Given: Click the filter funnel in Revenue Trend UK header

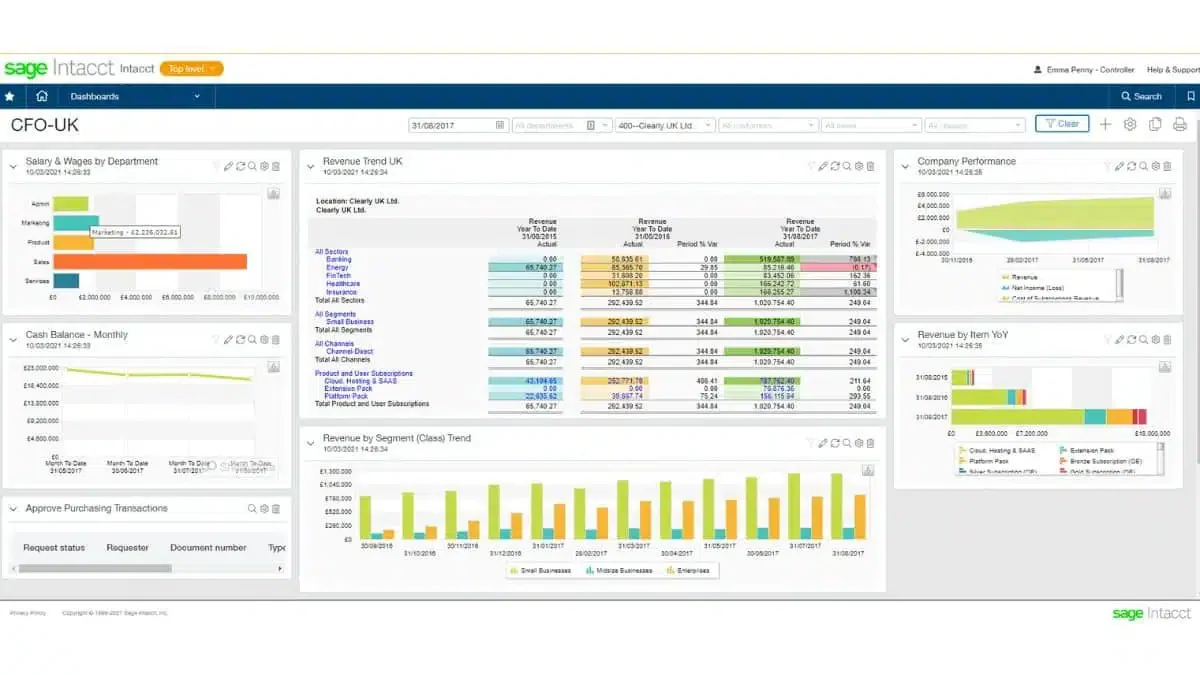Looking at the screenshot, I should click(x=810, y=166).
